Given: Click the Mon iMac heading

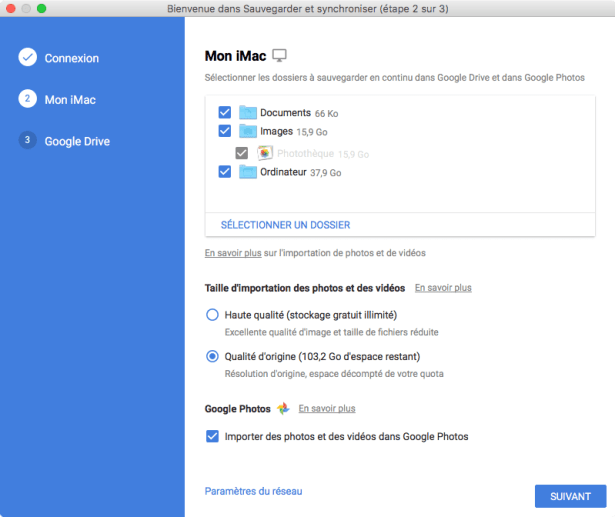Looking at the screenshot, I should (x=235, y=56).
